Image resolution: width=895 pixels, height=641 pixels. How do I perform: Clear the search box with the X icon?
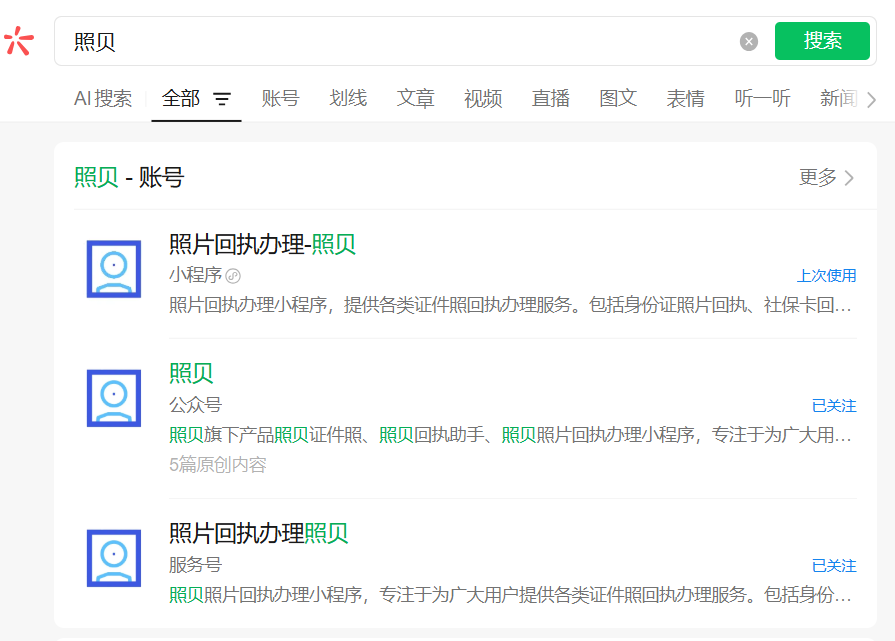point(748,41)
